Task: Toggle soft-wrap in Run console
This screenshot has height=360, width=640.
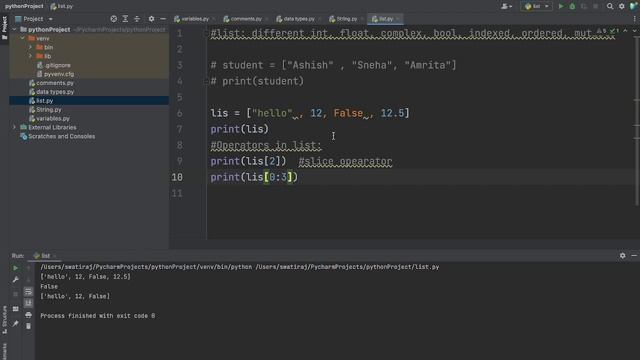Action: (x=28, y=291)
